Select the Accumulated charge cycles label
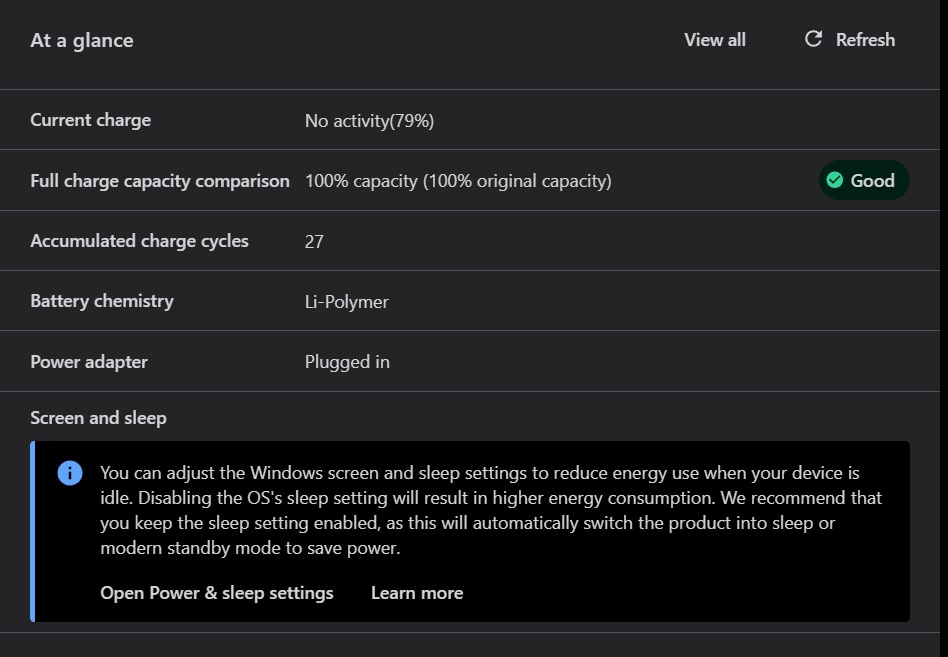Screen dimensions: 948x657 pos(140,241)
